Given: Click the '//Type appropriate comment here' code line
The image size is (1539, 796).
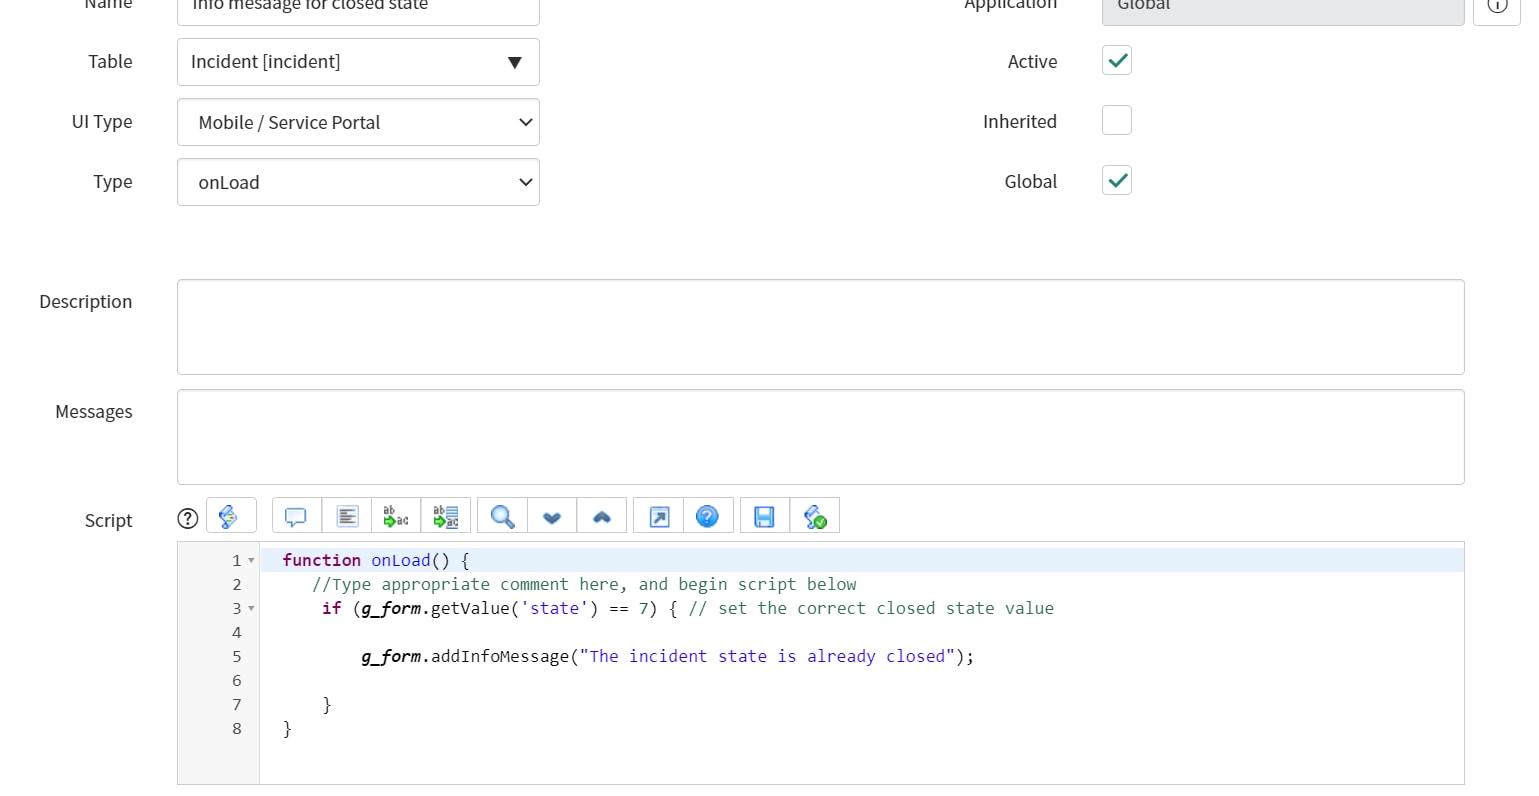Looking at the screenshot, I should 584,584.
